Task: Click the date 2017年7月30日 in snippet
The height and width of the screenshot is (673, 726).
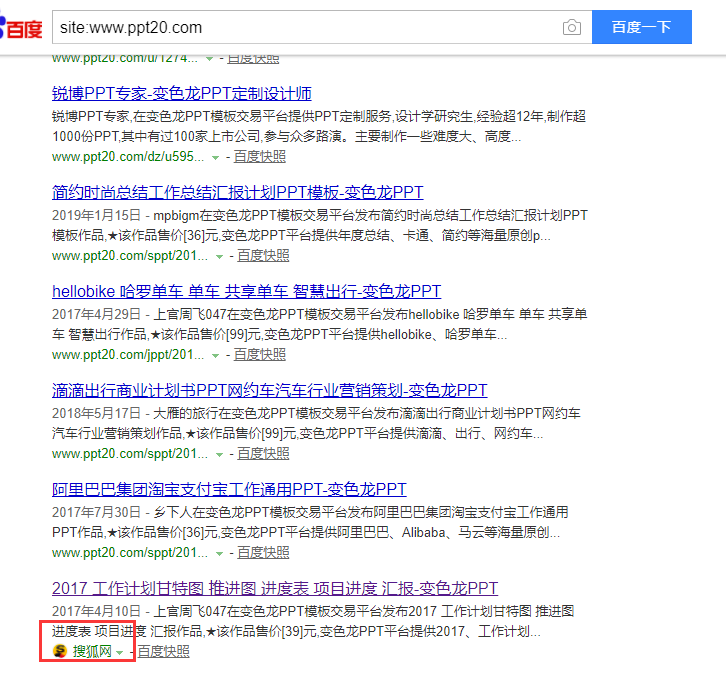Action: tap(96, 512)
